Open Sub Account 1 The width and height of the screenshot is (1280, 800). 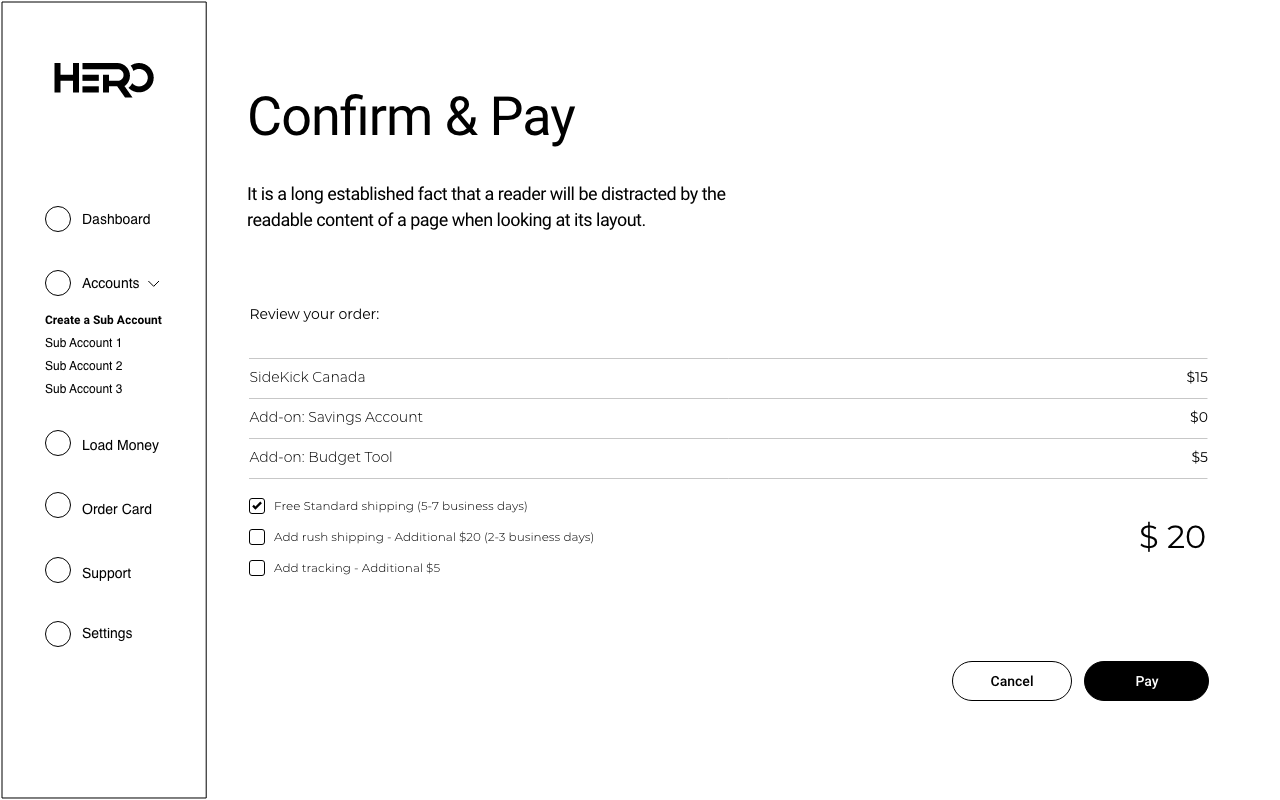coord(83,343)
